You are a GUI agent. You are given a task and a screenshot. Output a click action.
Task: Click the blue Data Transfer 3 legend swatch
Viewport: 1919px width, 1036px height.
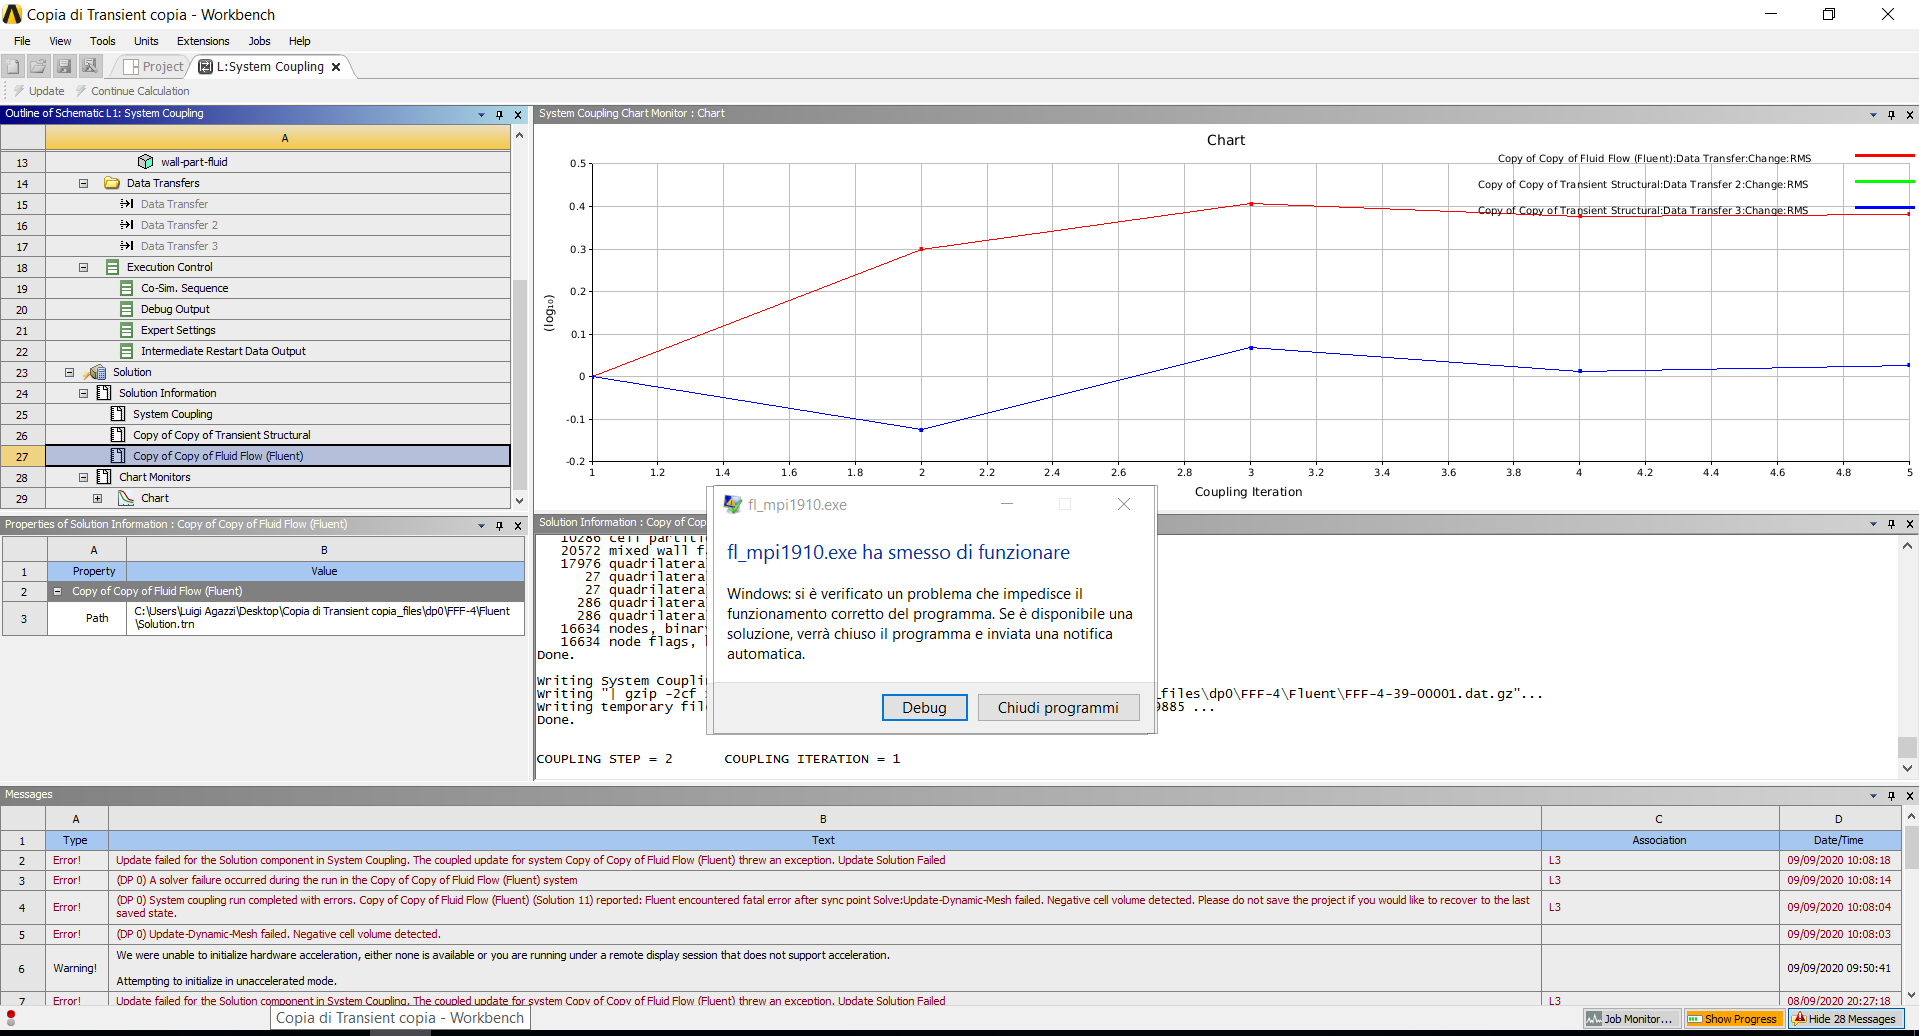coord(1884,208)
